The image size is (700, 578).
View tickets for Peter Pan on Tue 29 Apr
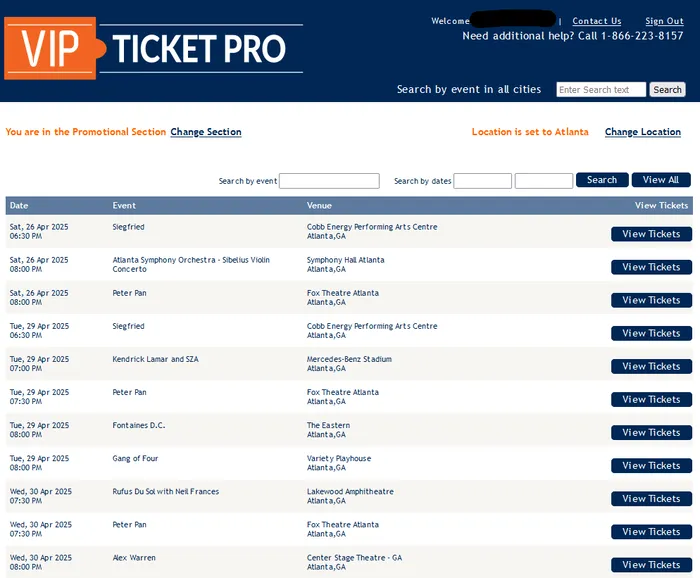[651, 399]
